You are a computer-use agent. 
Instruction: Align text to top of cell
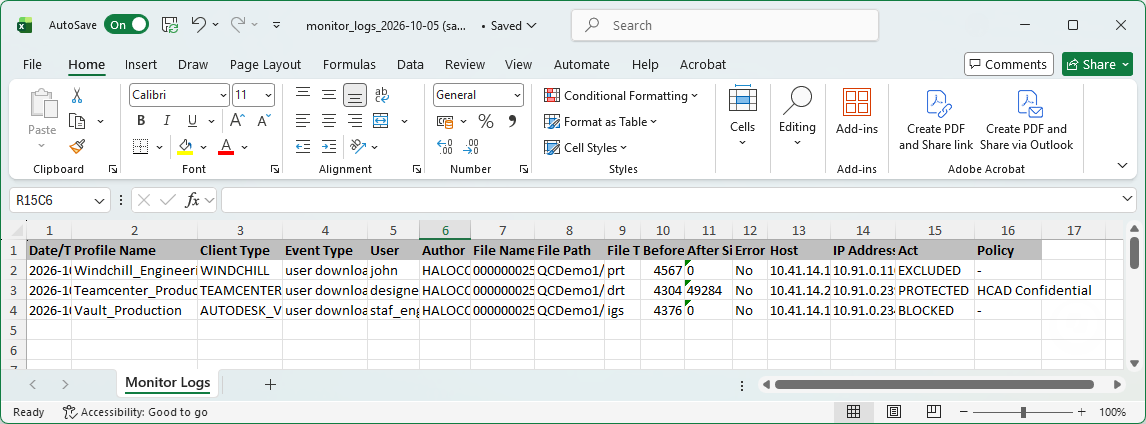pyautogui.click(x=303, y=94)
